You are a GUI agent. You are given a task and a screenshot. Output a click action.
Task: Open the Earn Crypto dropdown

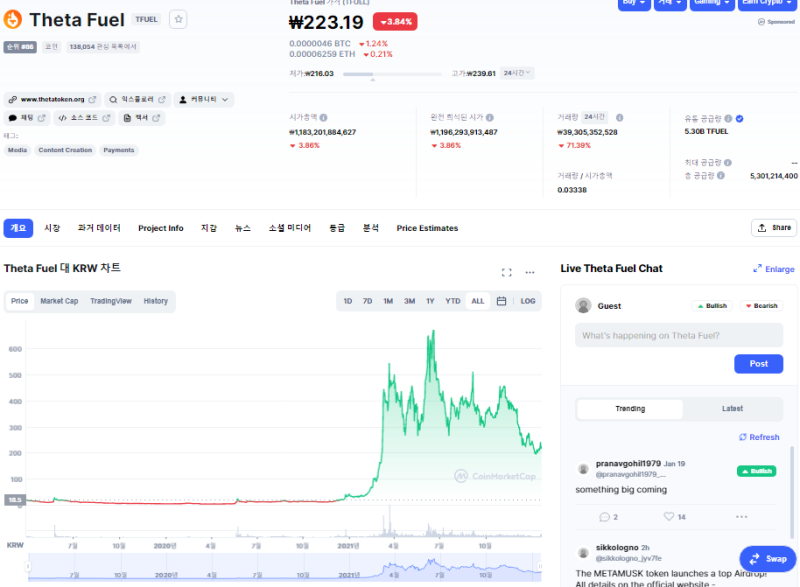pyautogui.click(x=767, y=3)
